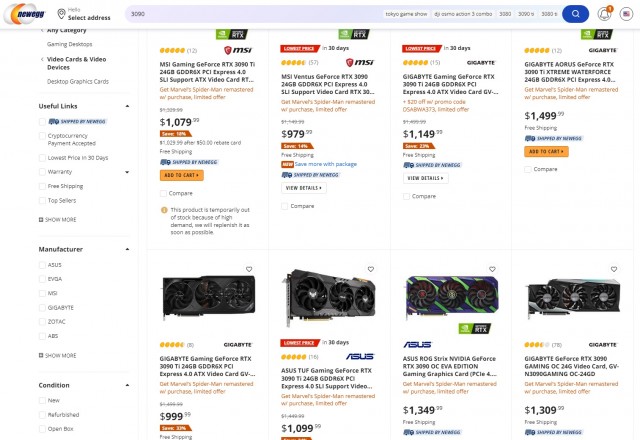Enable the Free Shipping filter checkbox
Image resolution: width=640 pixels, height=440 pixels.
tap(42, 187)
